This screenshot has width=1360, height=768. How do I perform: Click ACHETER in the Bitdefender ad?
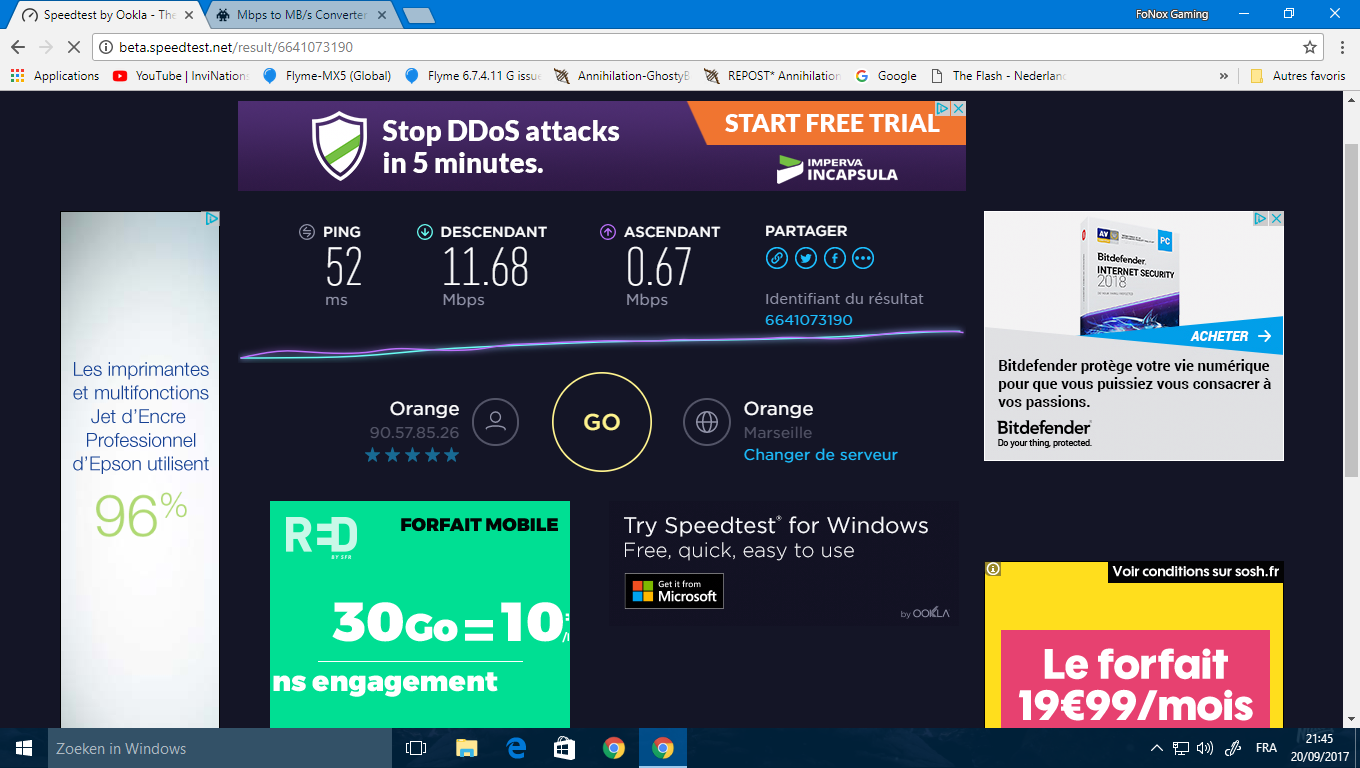1230,336
